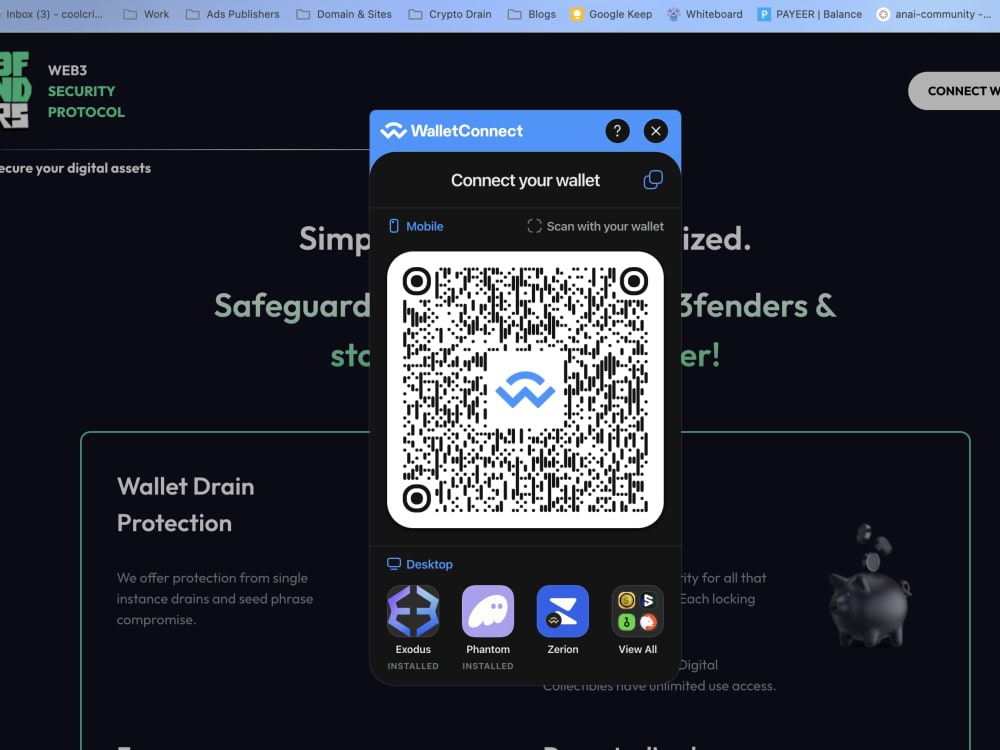Open the Ads Publishers bookmark folder
The image size is (1000, 750).
tap(233, 14)
